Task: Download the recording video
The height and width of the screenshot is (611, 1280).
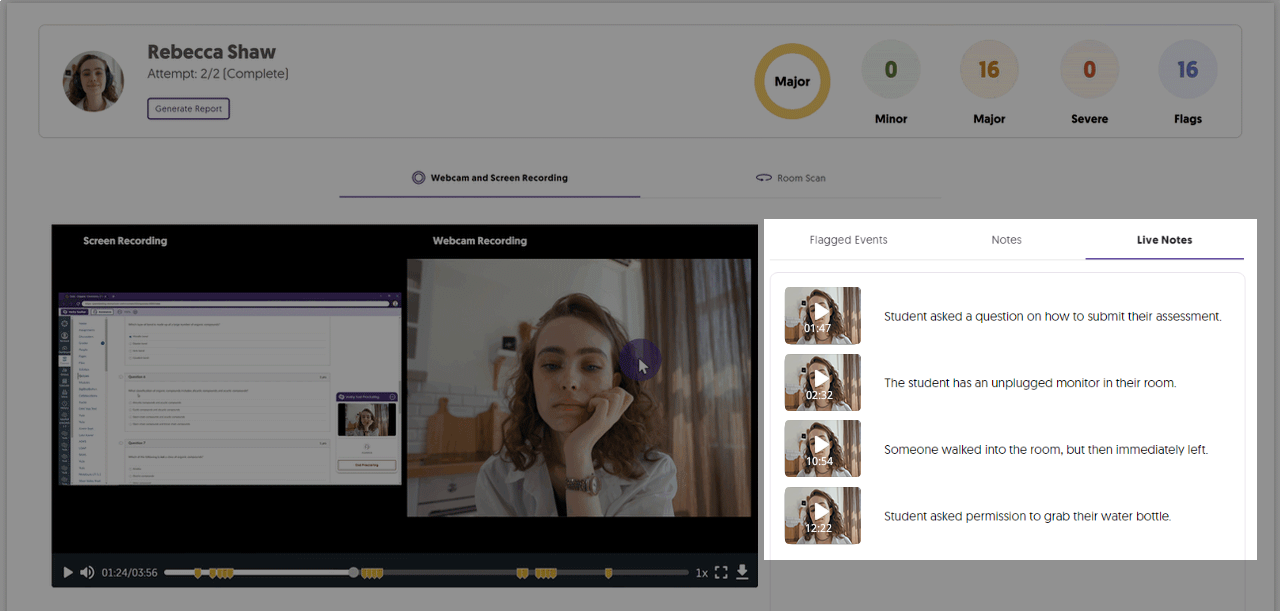Action: pyautogui.click(x=742, y=572)
